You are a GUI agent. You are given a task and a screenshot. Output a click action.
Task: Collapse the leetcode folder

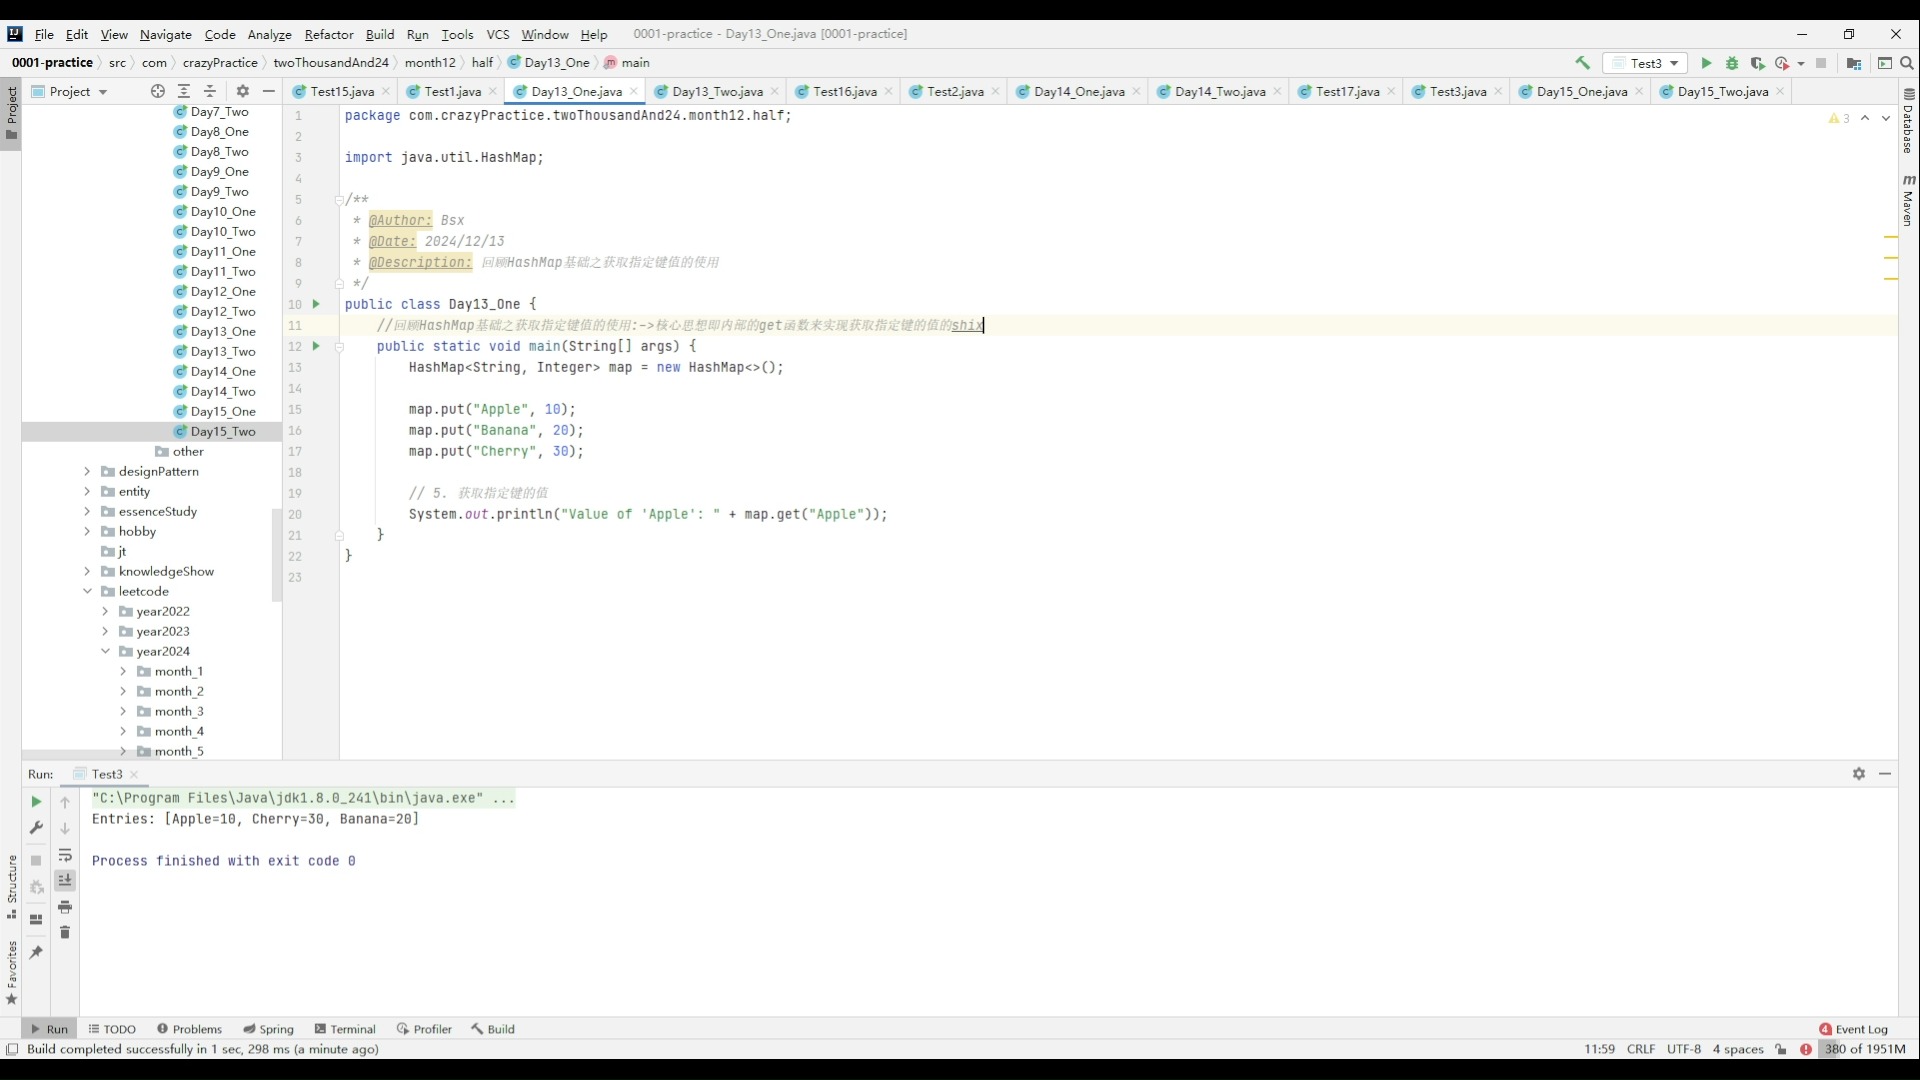pos(87,591)
